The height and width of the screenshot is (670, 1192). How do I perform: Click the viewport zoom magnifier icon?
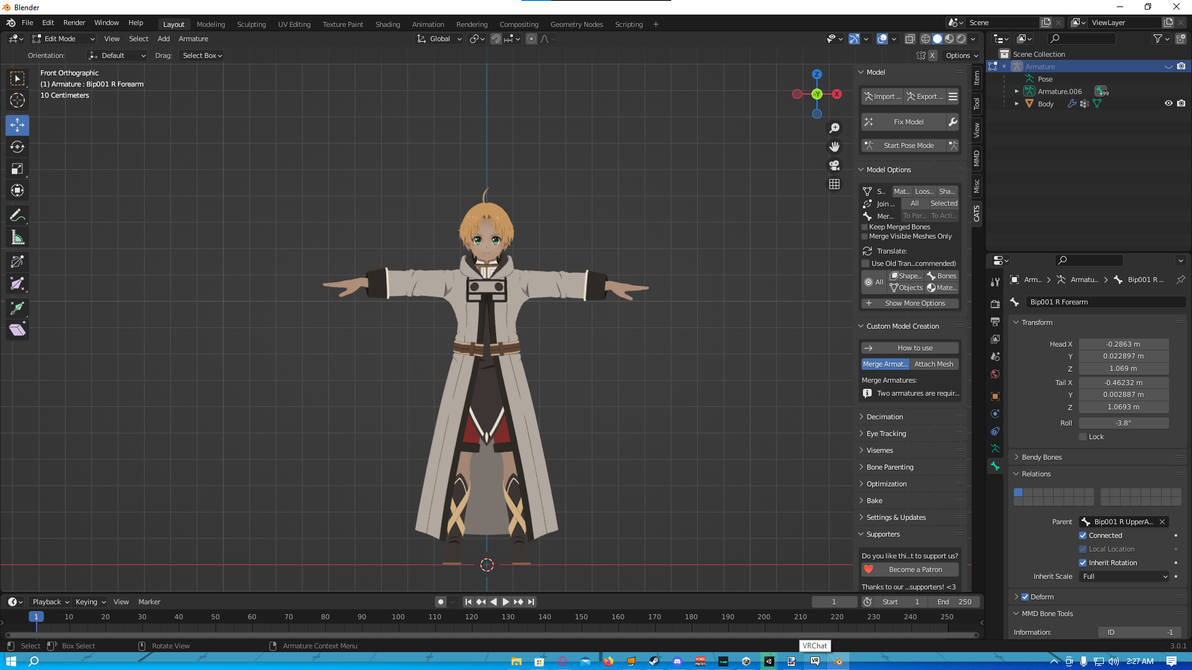click(834, 128)
